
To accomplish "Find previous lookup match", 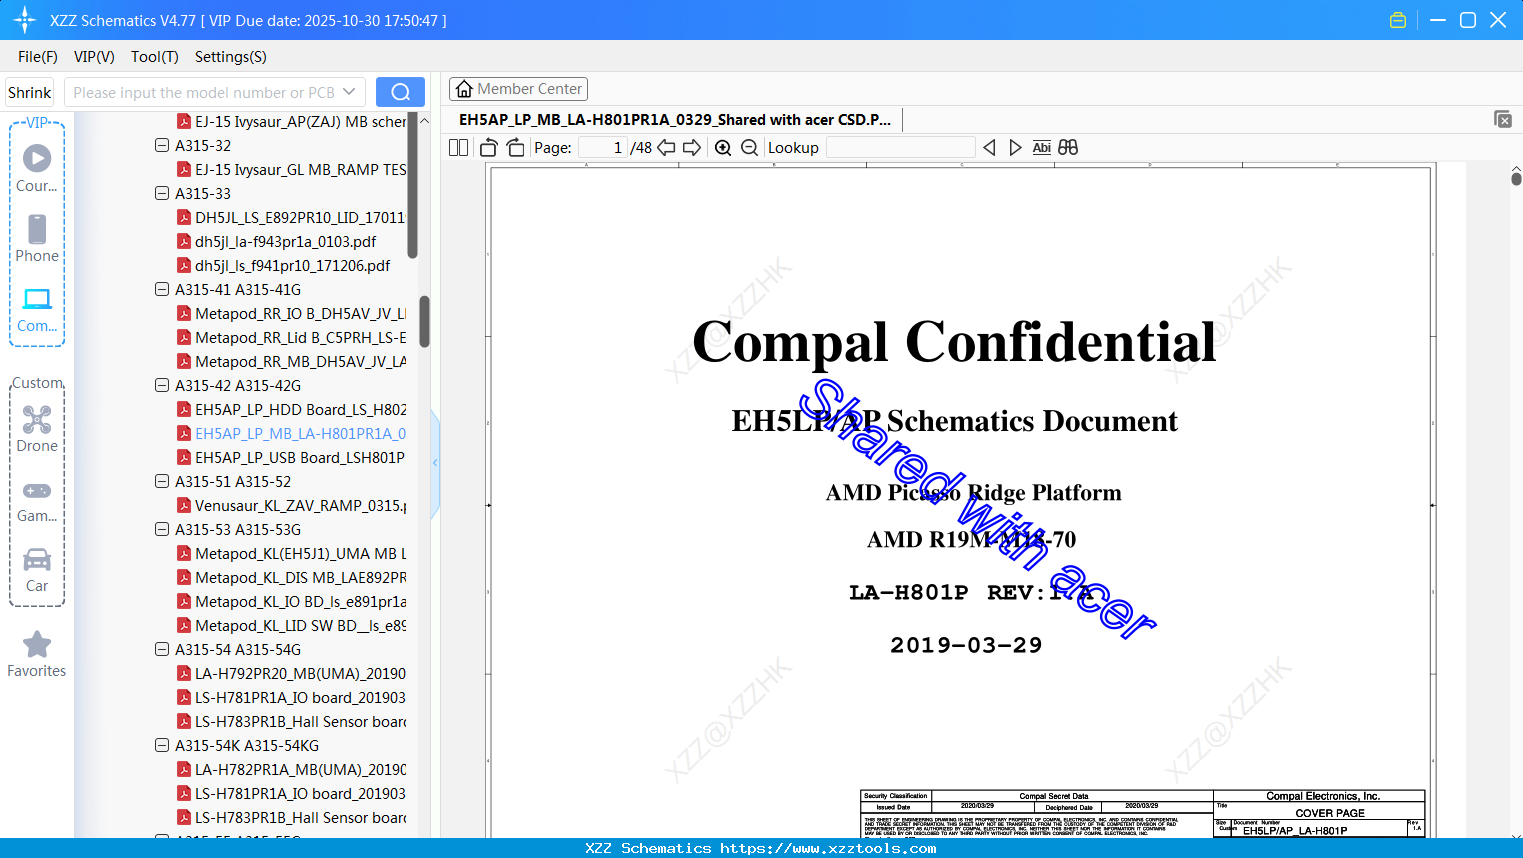I will [x=989, y=148].
